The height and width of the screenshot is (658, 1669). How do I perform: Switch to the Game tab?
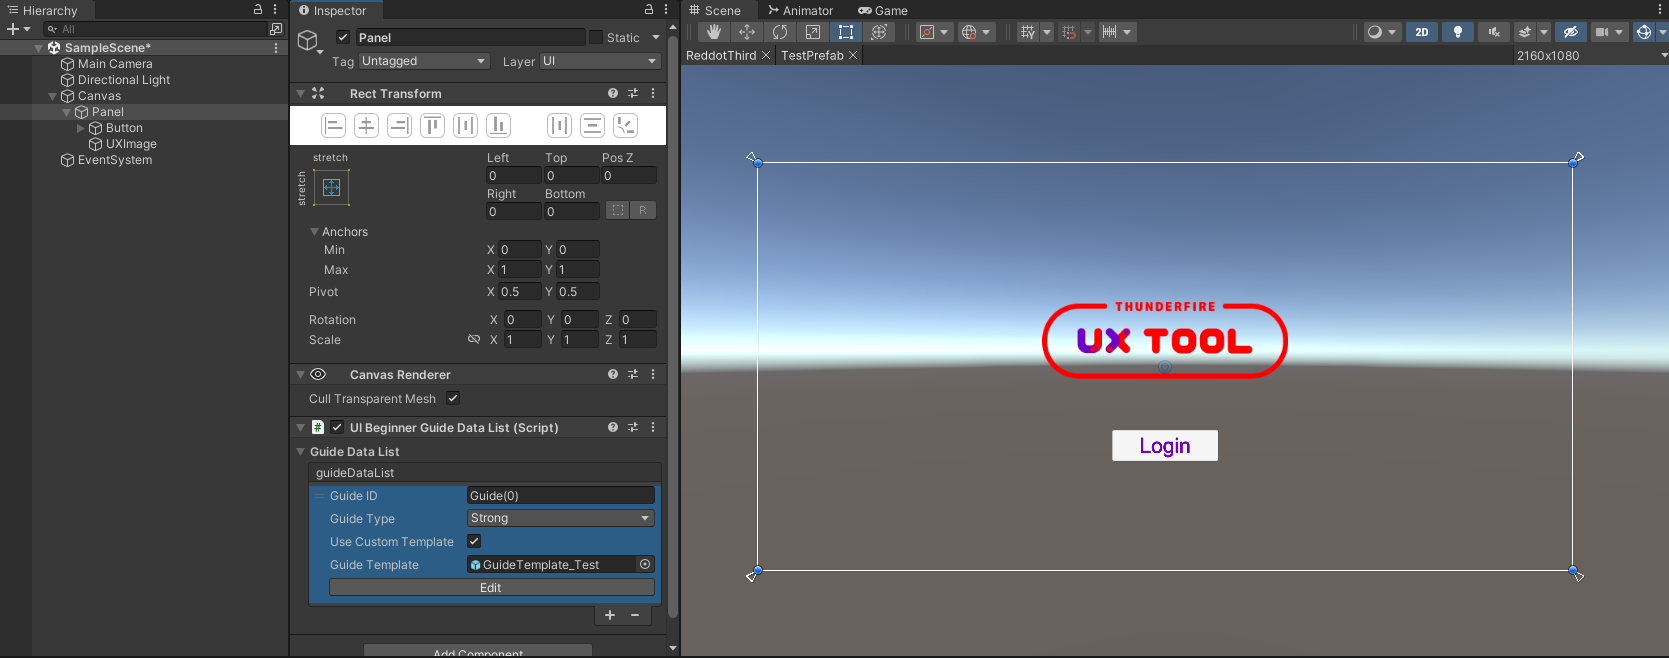[x=883, y=10]
